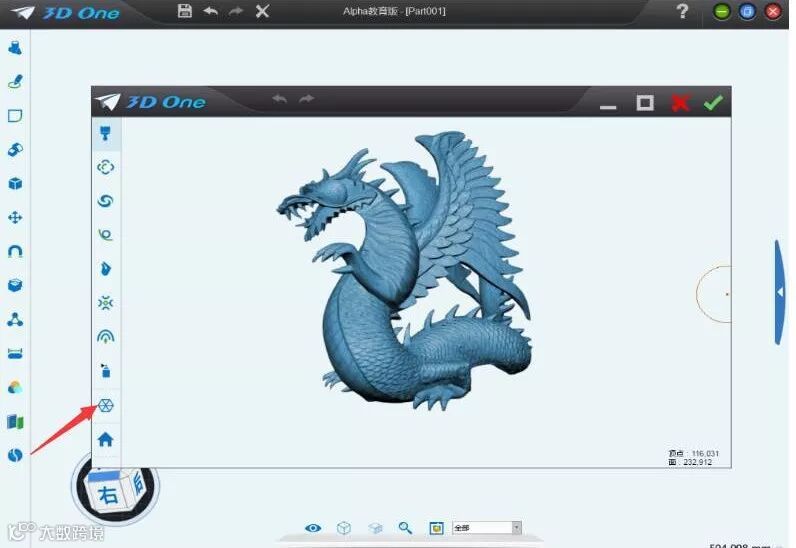Click the blue-green book icon in sidebar

click(x=15, y=422)
